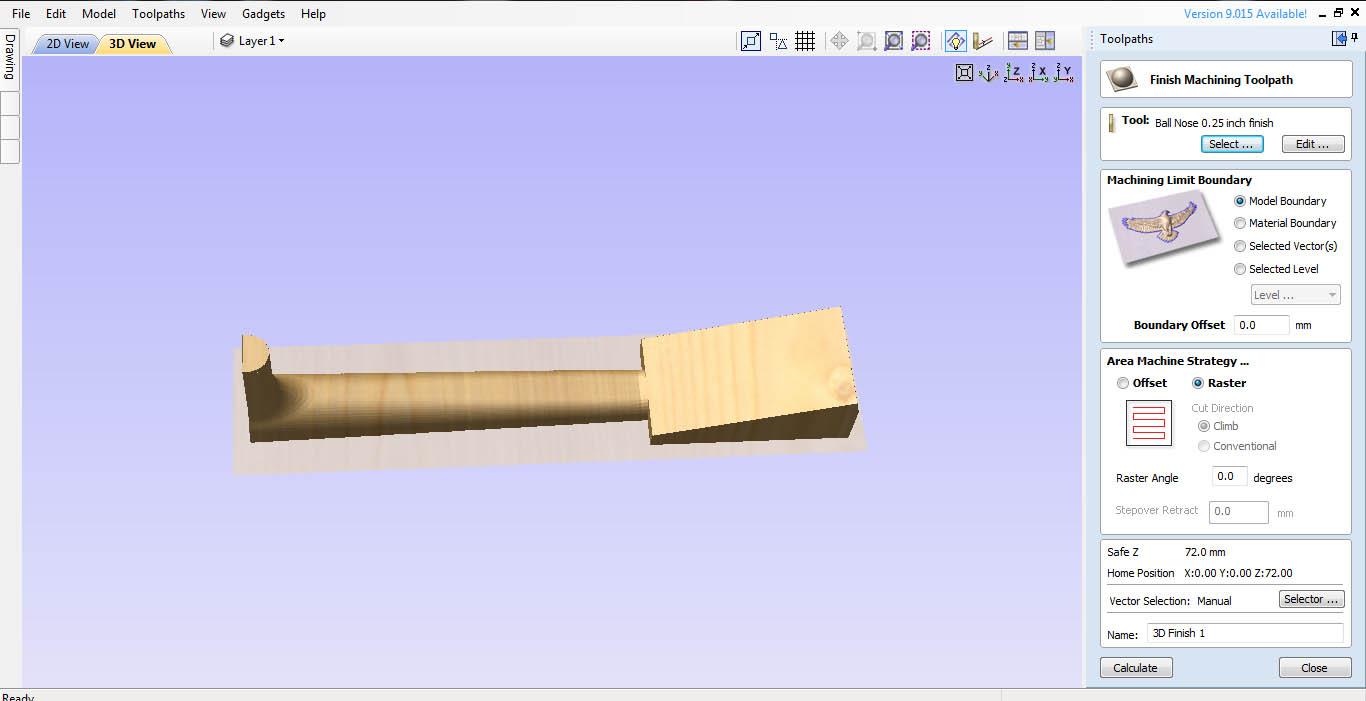Viewport: 1366px width, 701px height.
Task: Click the raster strategy pattern preview
Action: pos(1148,423)
